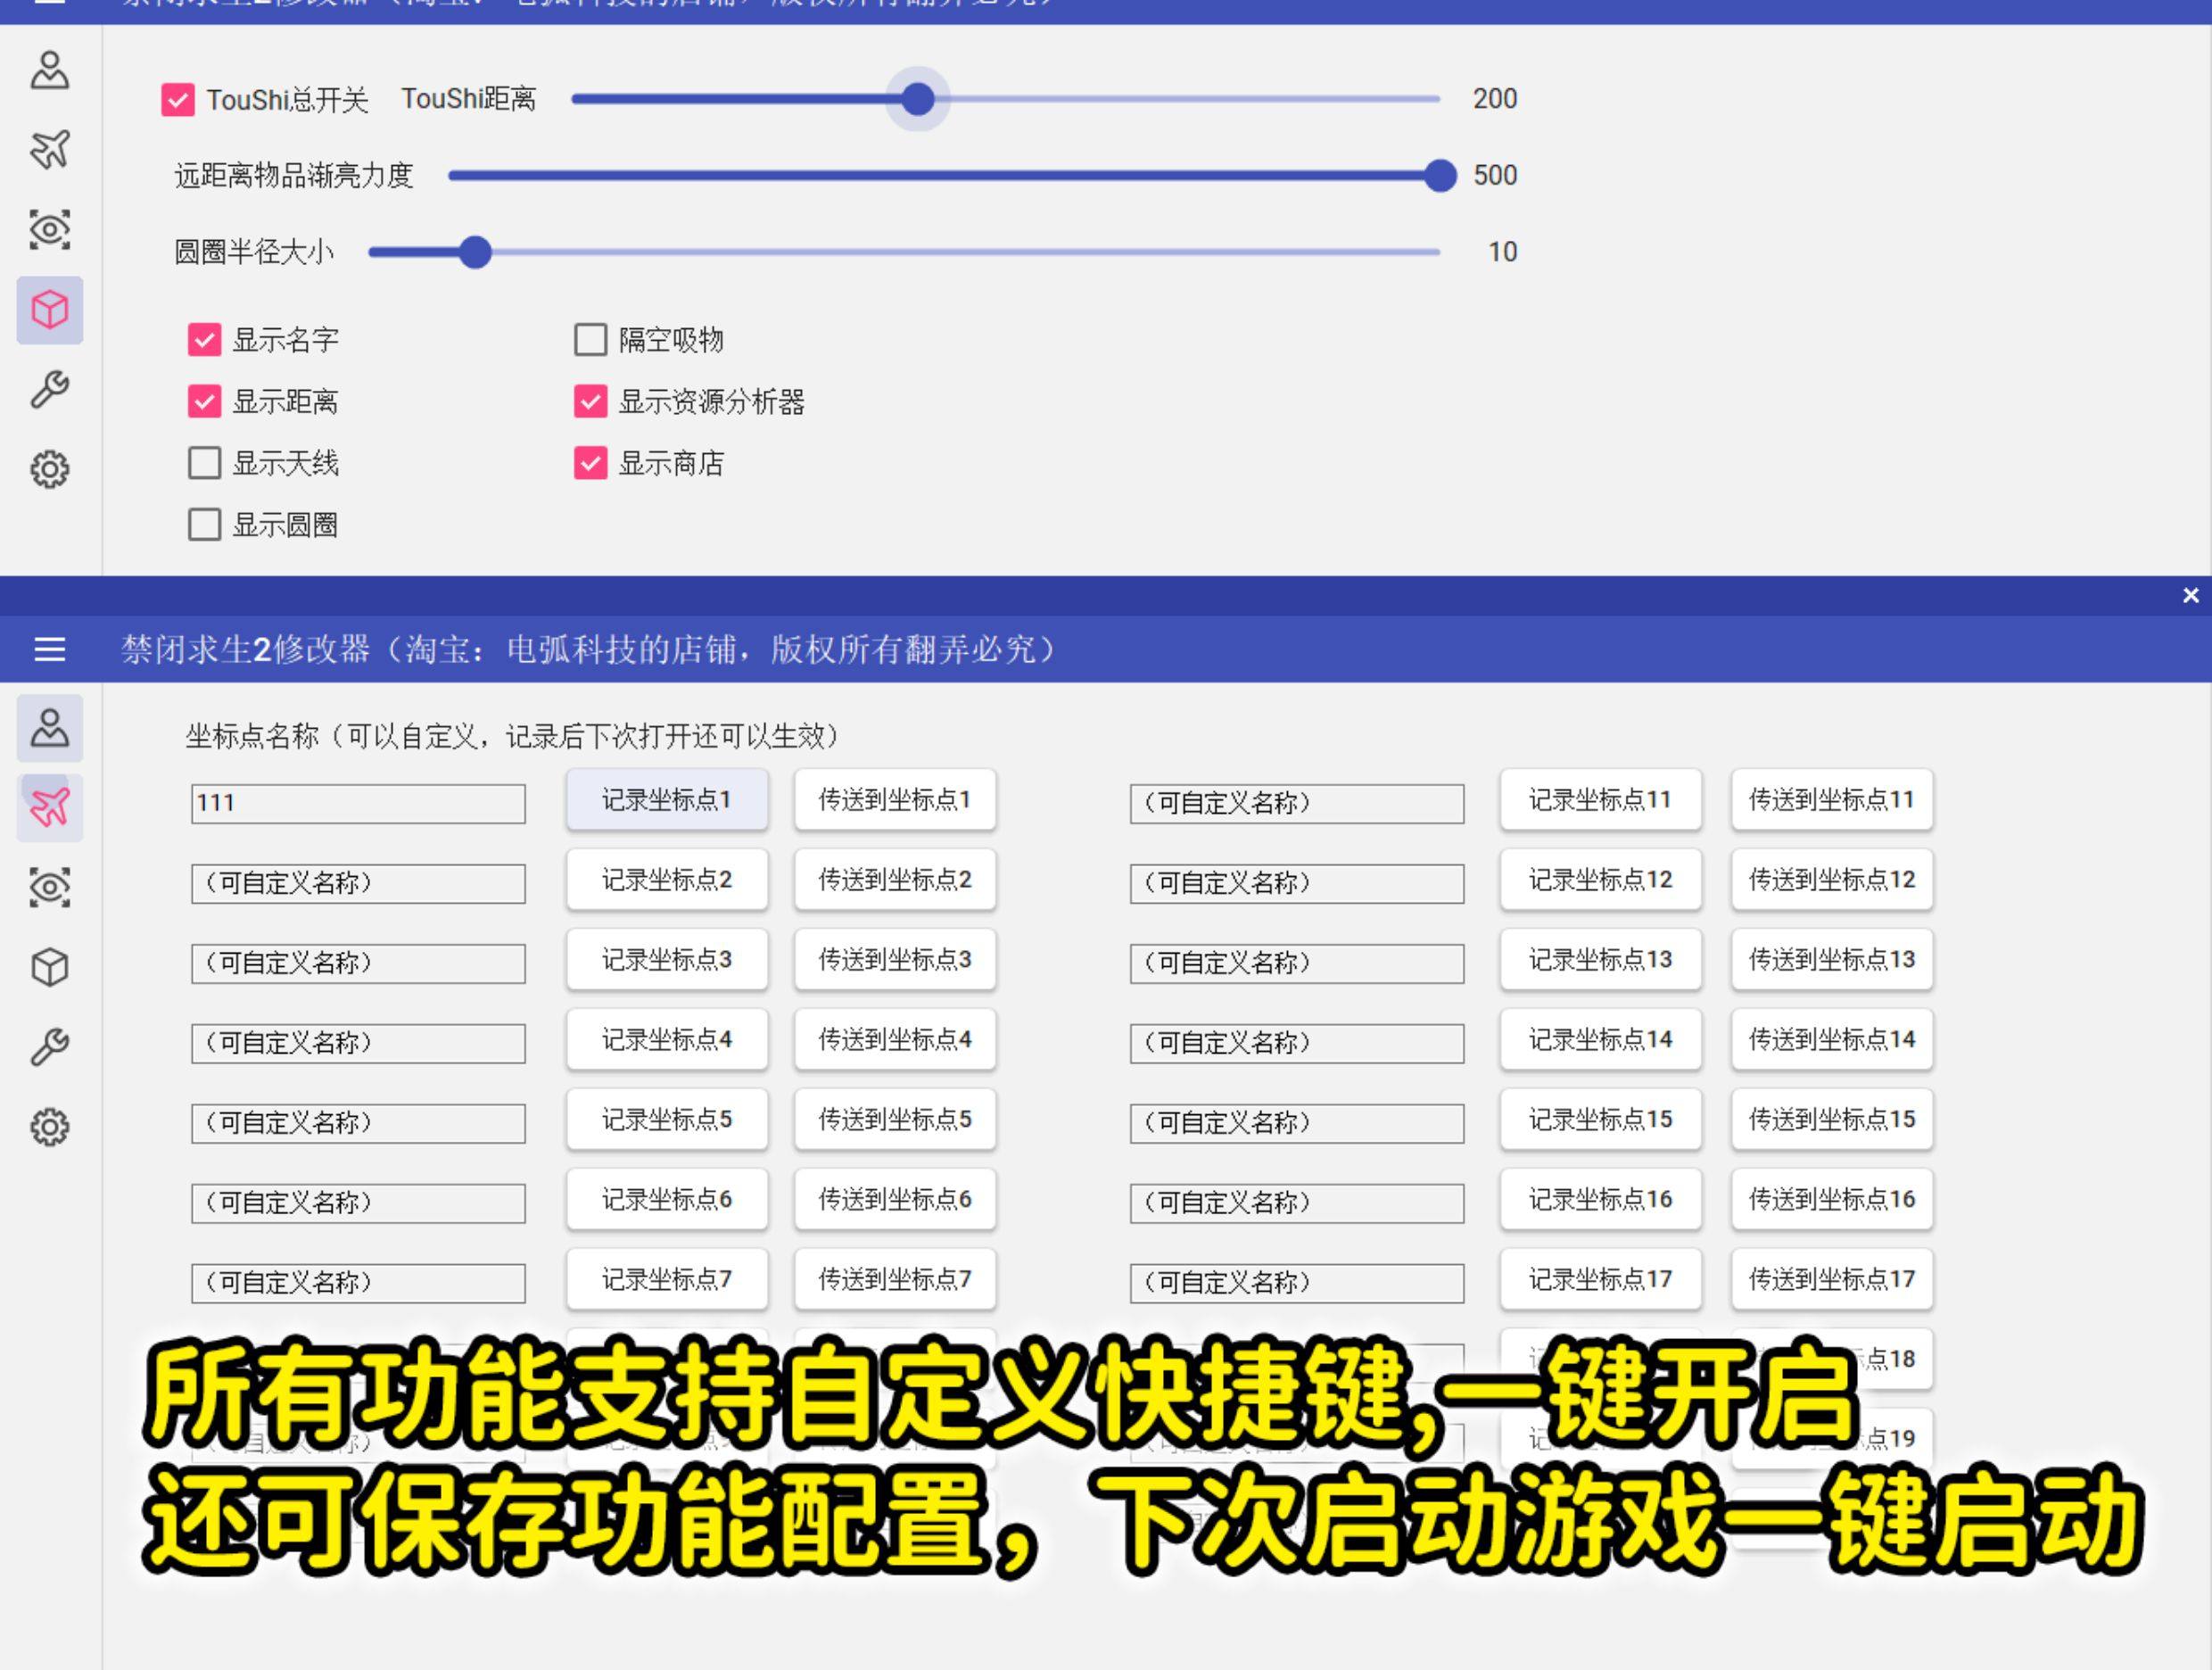This screenshot has height=1670, width=2212.
Task: Click the 记录坐标点1 button
Action: (x=667, y=800)
